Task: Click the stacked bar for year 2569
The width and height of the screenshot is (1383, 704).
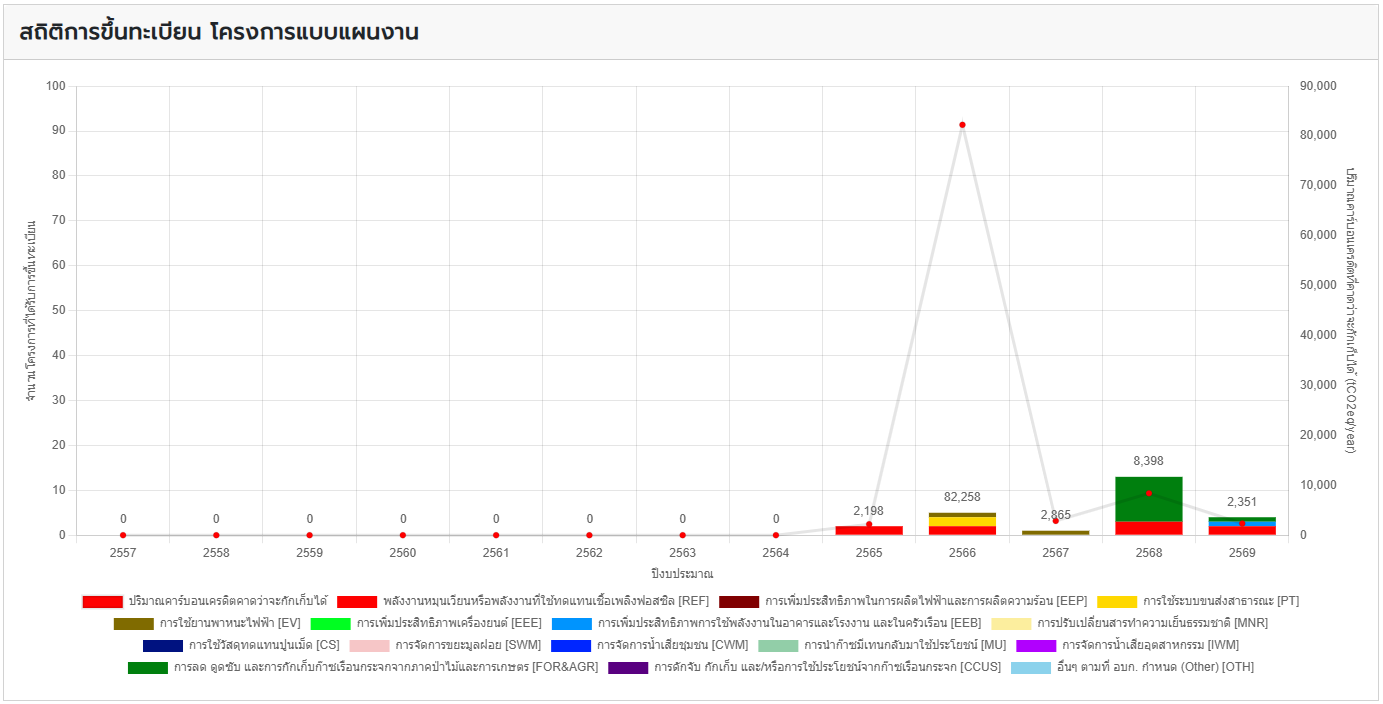Action: click(x=1242, y=527)
